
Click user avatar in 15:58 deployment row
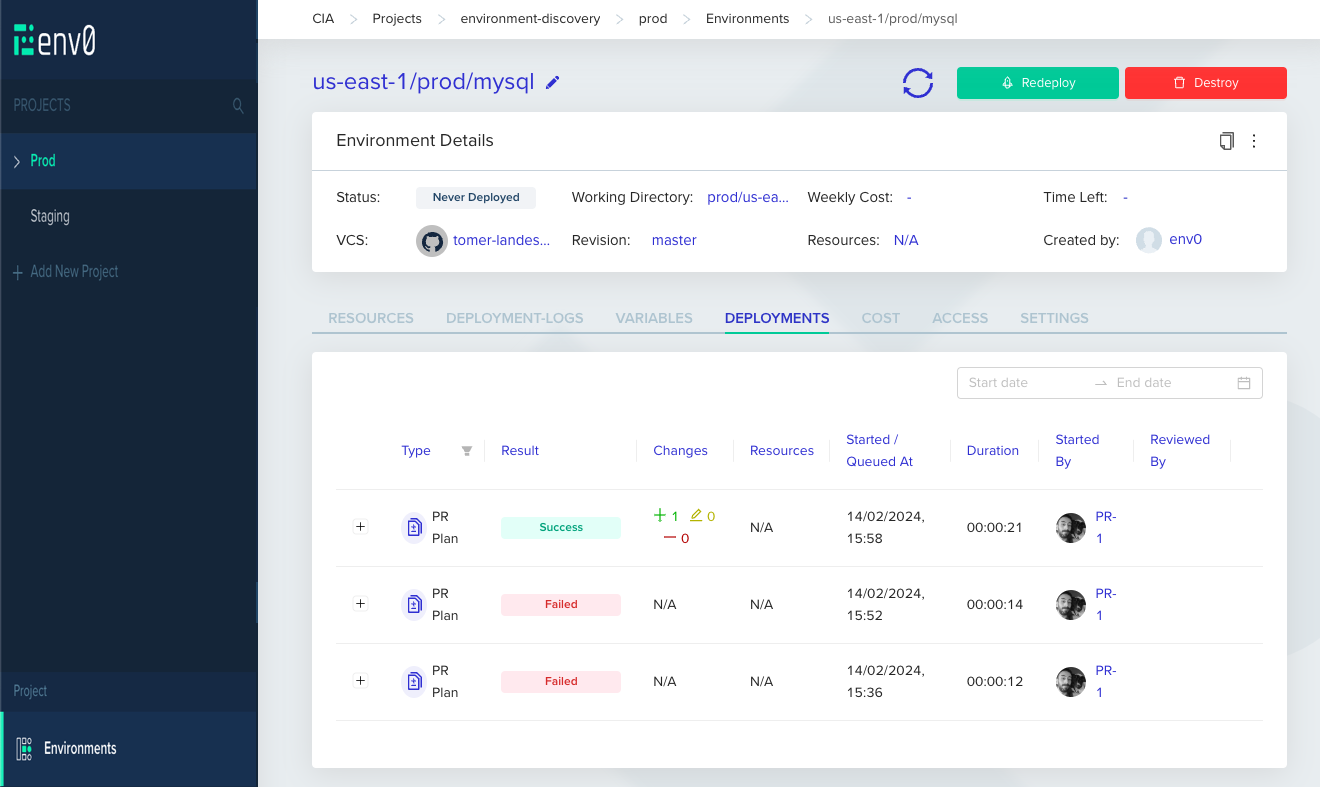pyautogui.click(x=1071, y=528)
